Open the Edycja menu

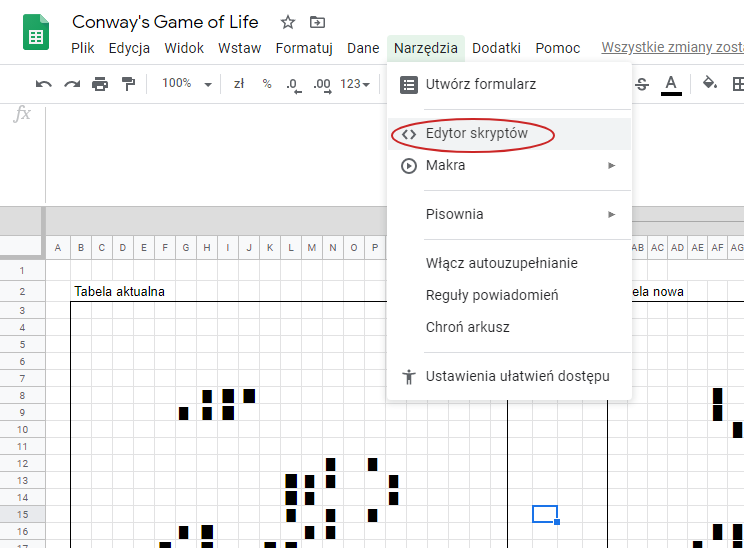(129, 48)
